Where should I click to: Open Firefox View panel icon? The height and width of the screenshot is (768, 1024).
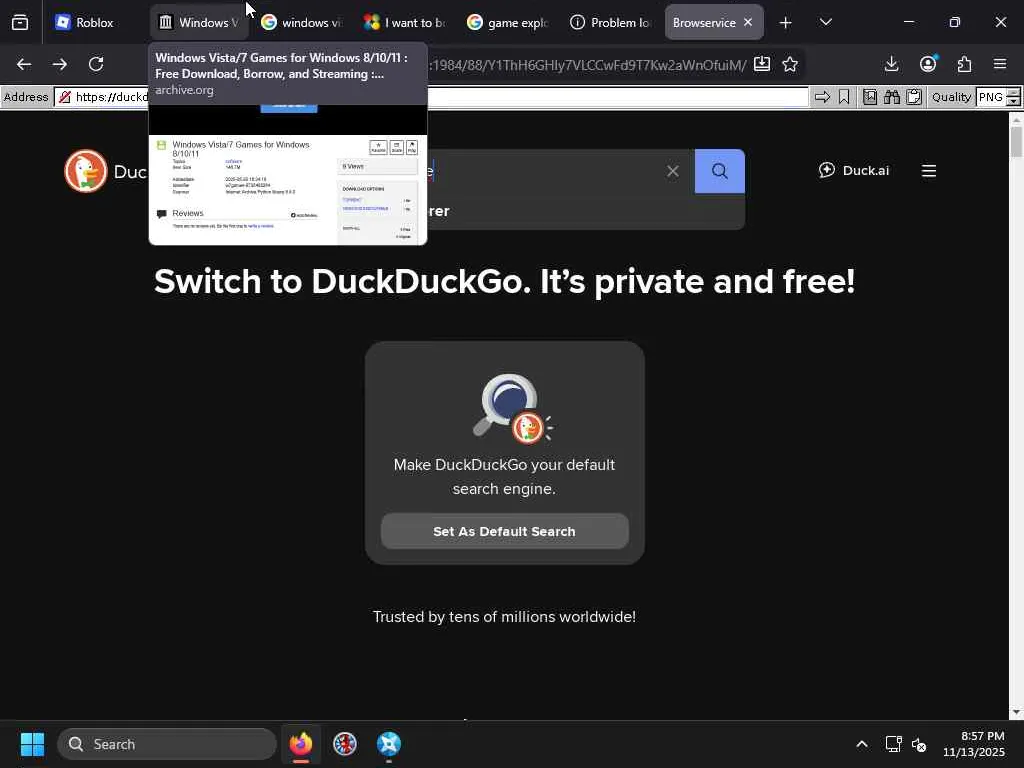(x=20, y=23)
